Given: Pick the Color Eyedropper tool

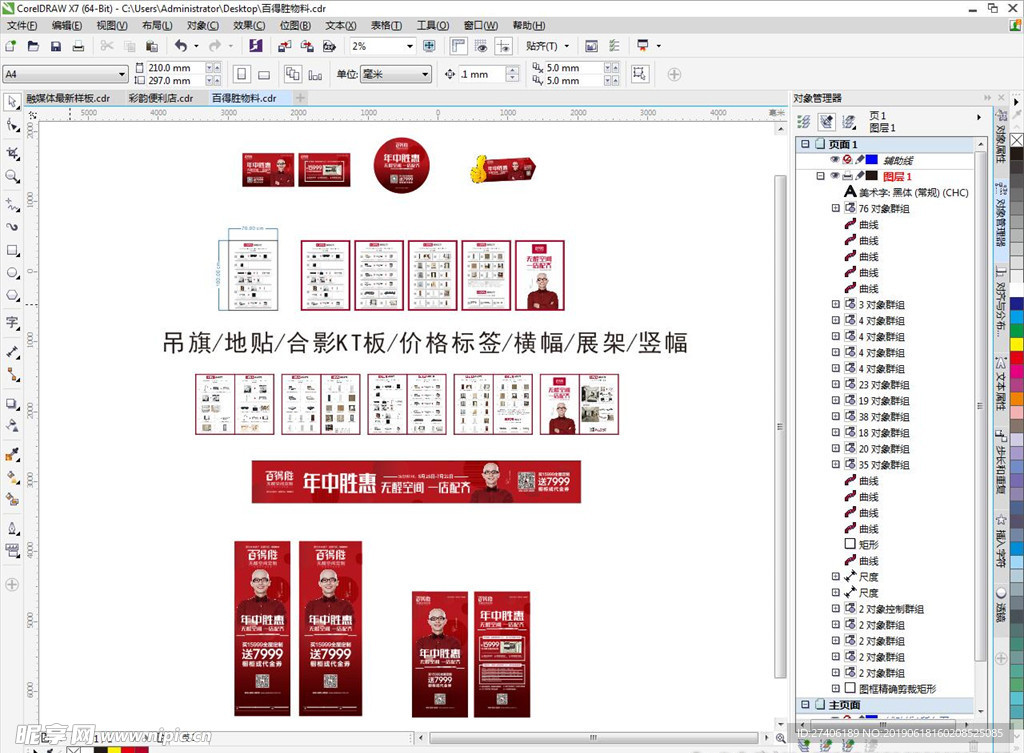Looking at the screenshot, I should tap(12, 455).
